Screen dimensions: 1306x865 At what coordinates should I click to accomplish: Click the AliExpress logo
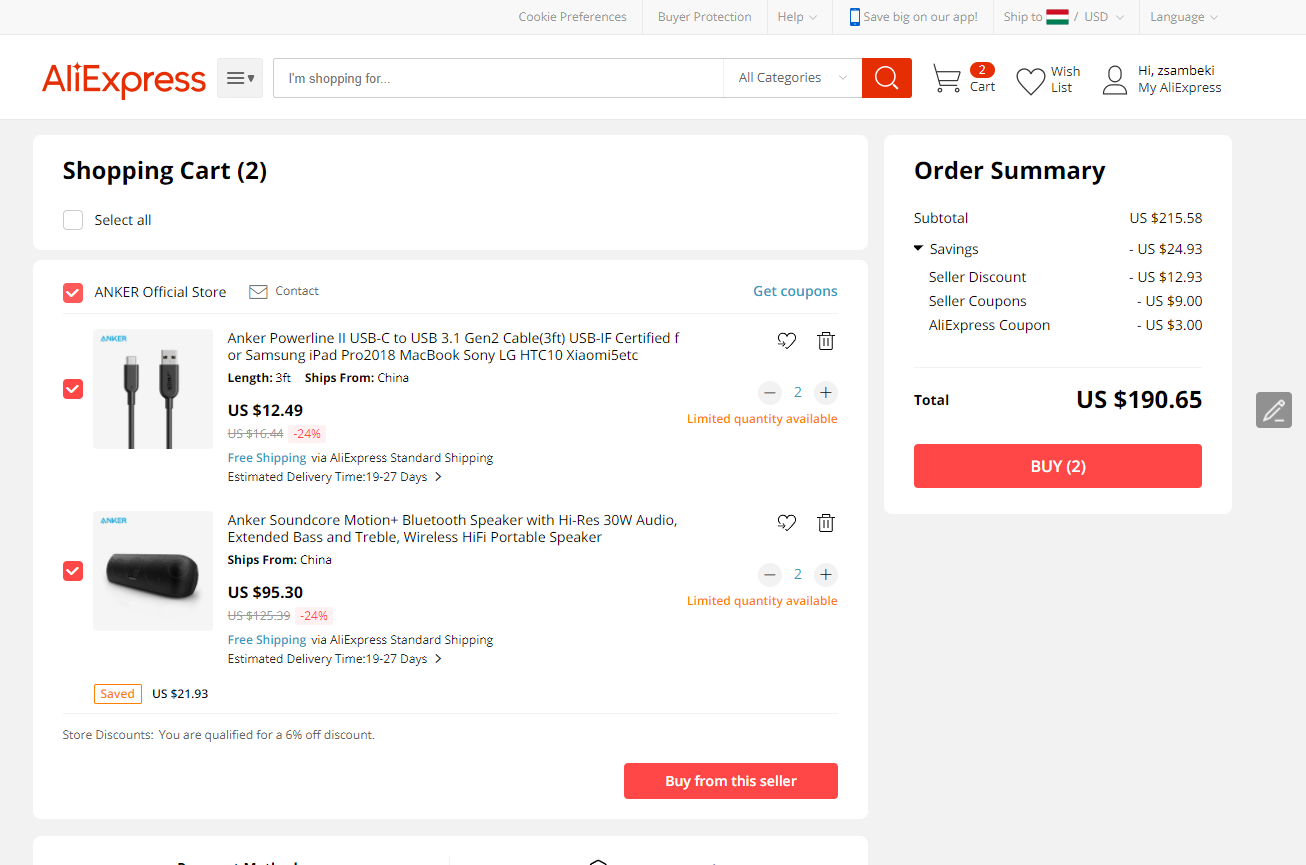point(124,79)
